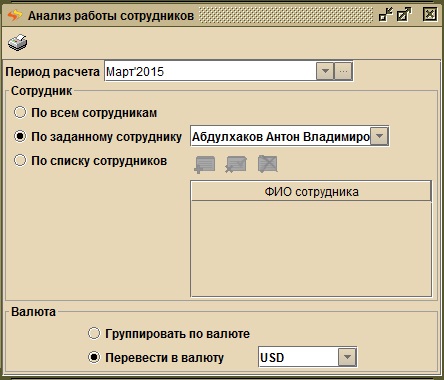Viewport: 444px width, 380px height.
Task: Open the USD currency dropdown arrow
Action: (347, 357)
